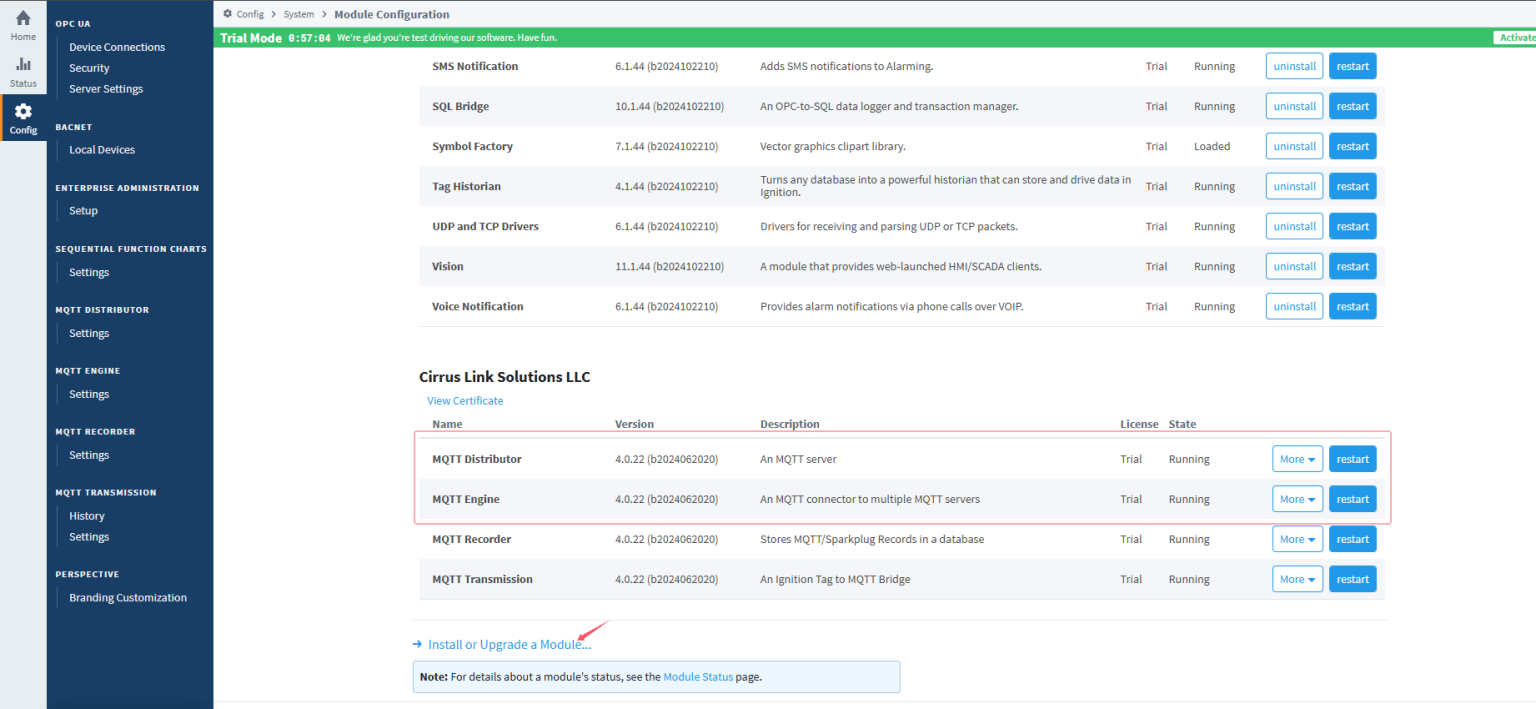
Task: Click the Install or Upgrade a Module link
Action: (509, 644)
